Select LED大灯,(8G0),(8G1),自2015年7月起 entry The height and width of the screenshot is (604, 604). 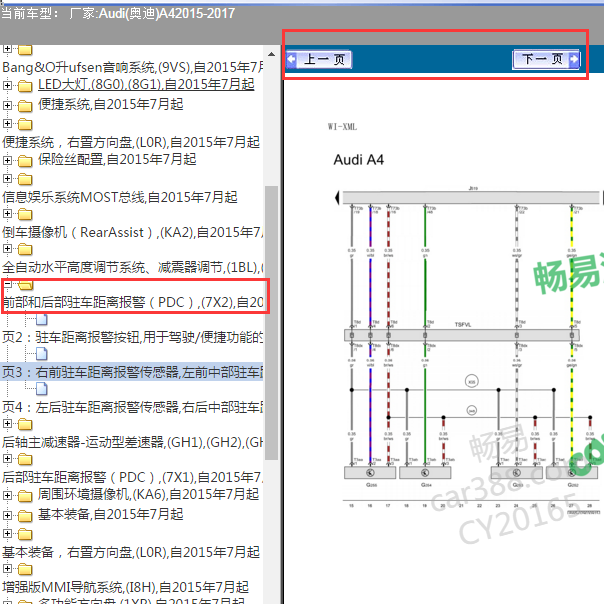pos(146,84)
